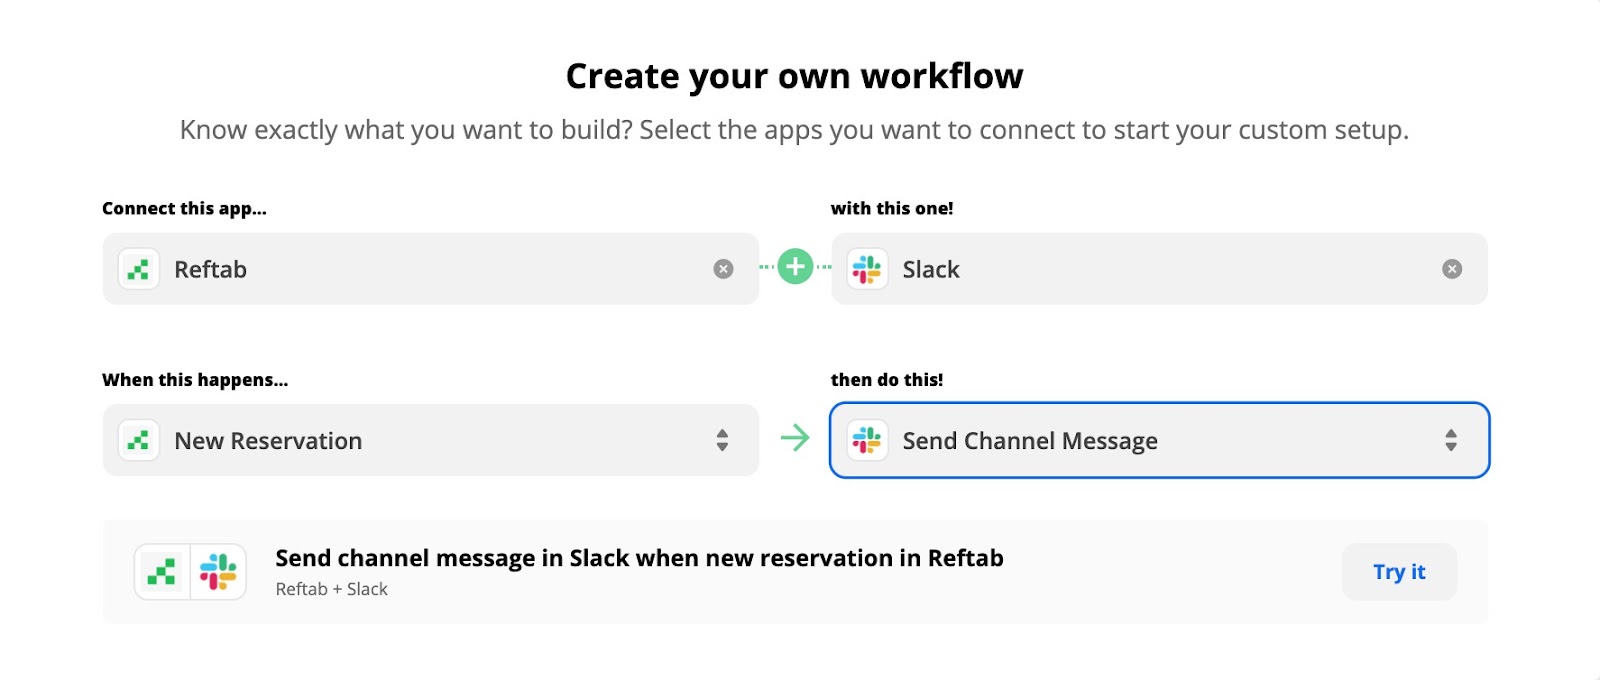Open the Send Channel Message dropdown arrows
The height and width of the screenshot is (680, 1600).
click(x=1451, y=440)
